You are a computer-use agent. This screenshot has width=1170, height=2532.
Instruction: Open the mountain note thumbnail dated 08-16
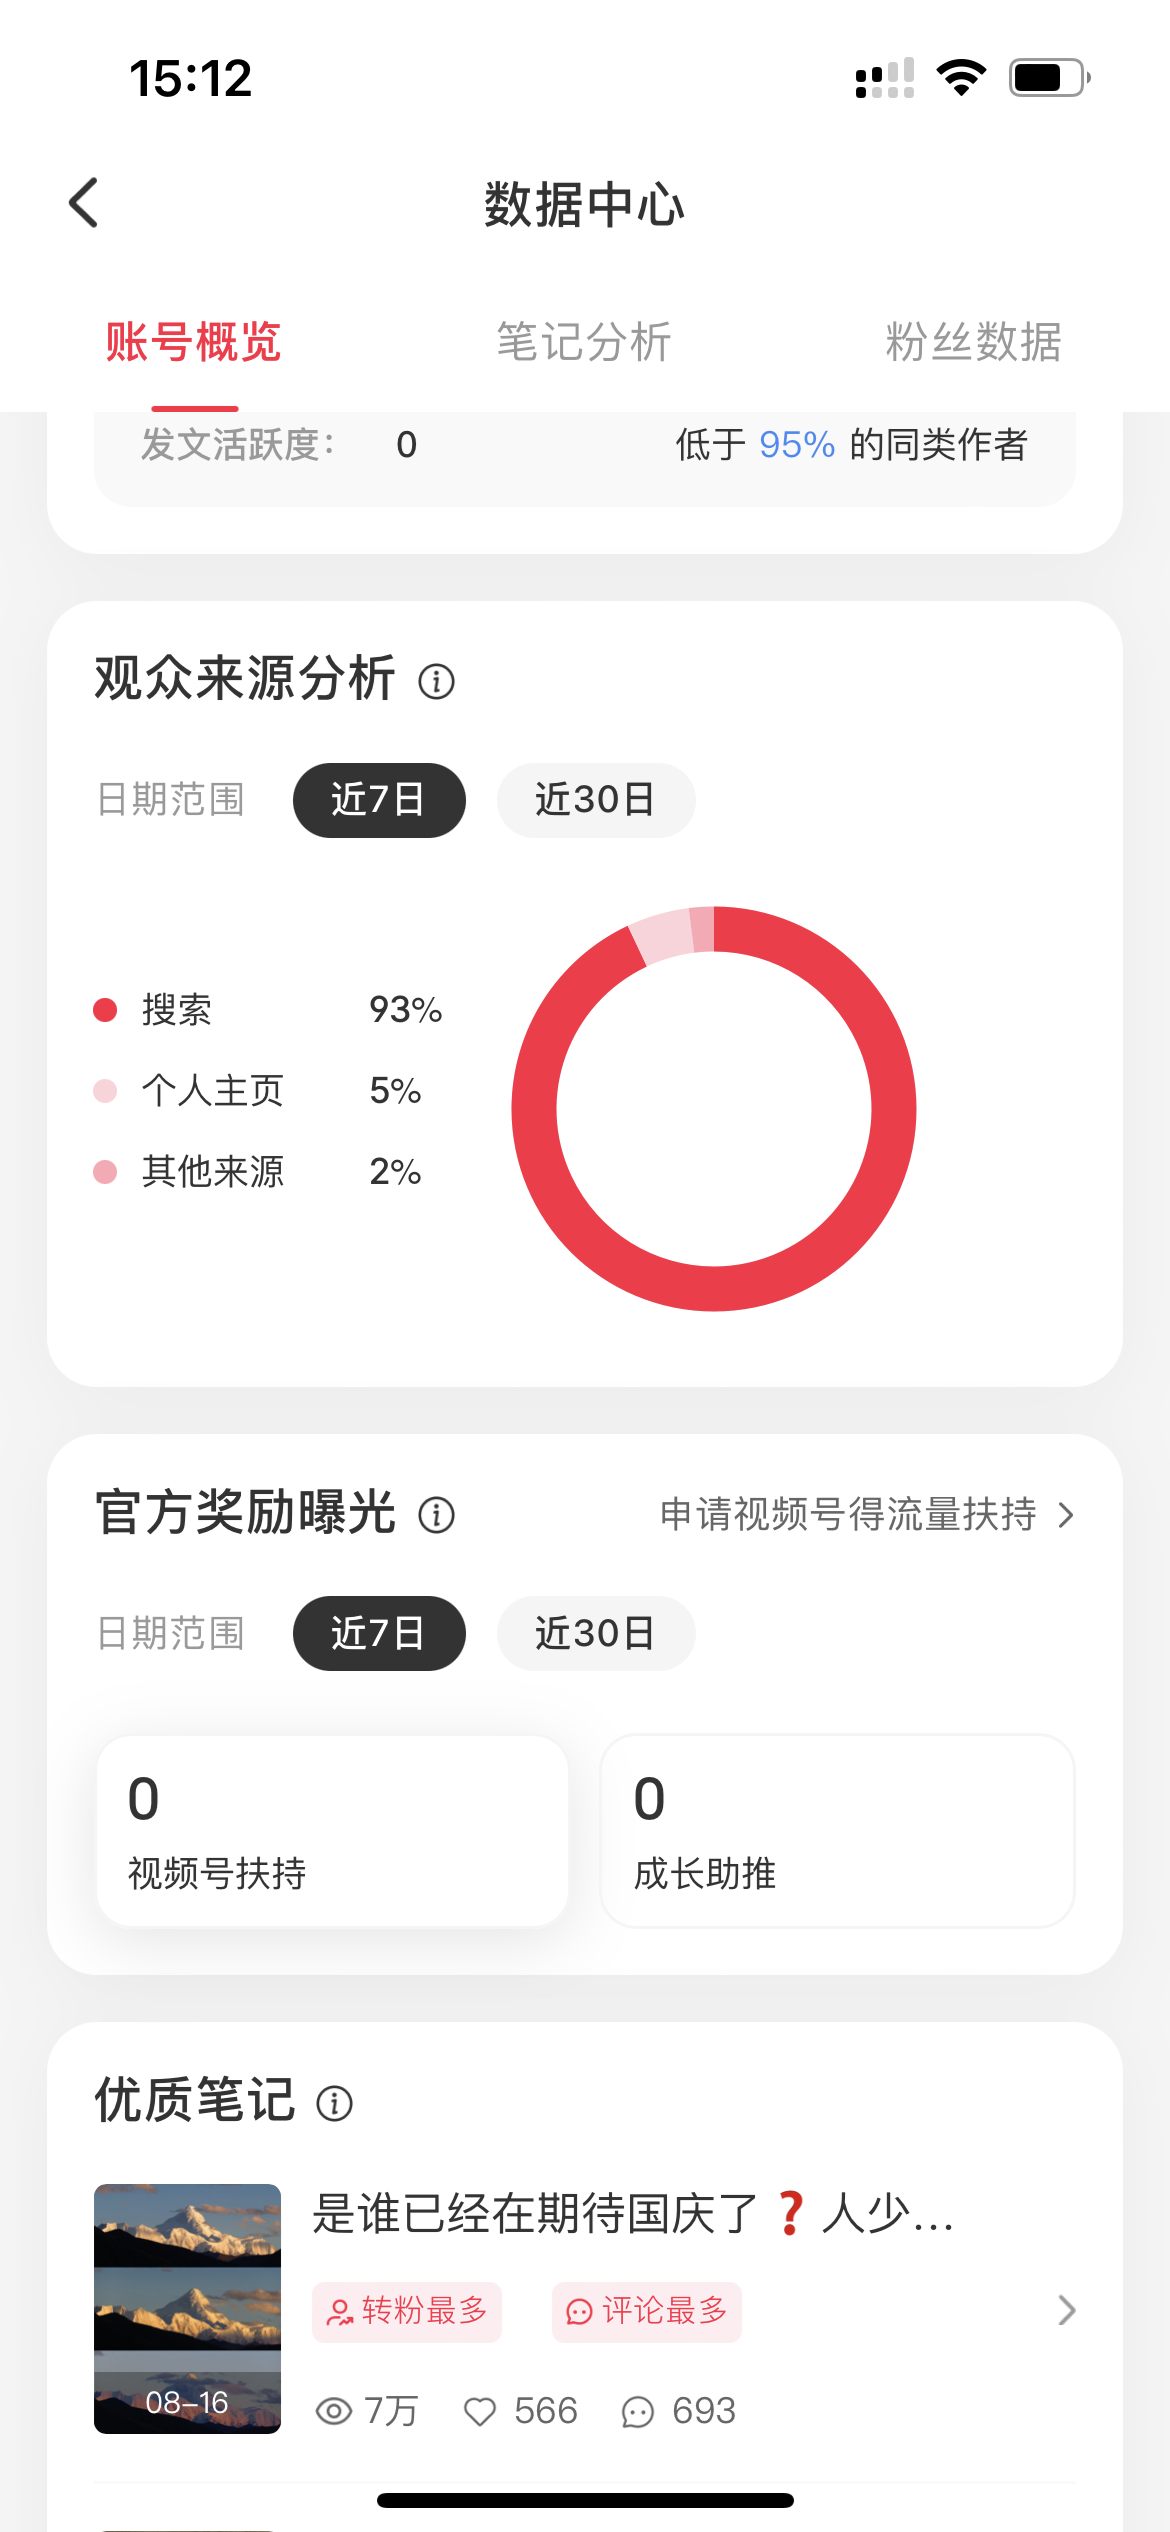(187, 2308)
